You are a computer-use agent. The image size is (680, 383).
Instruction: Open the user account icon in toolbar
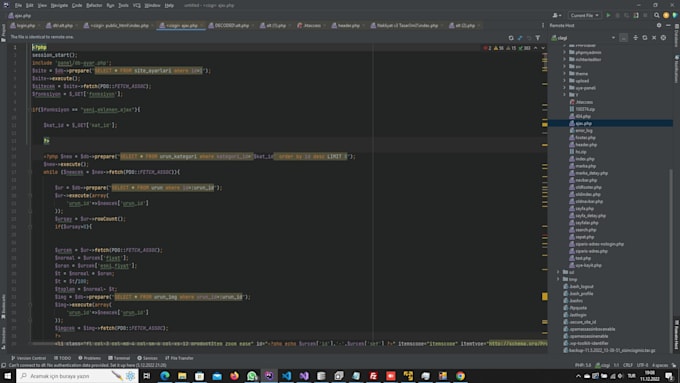[x=556, y=15]
